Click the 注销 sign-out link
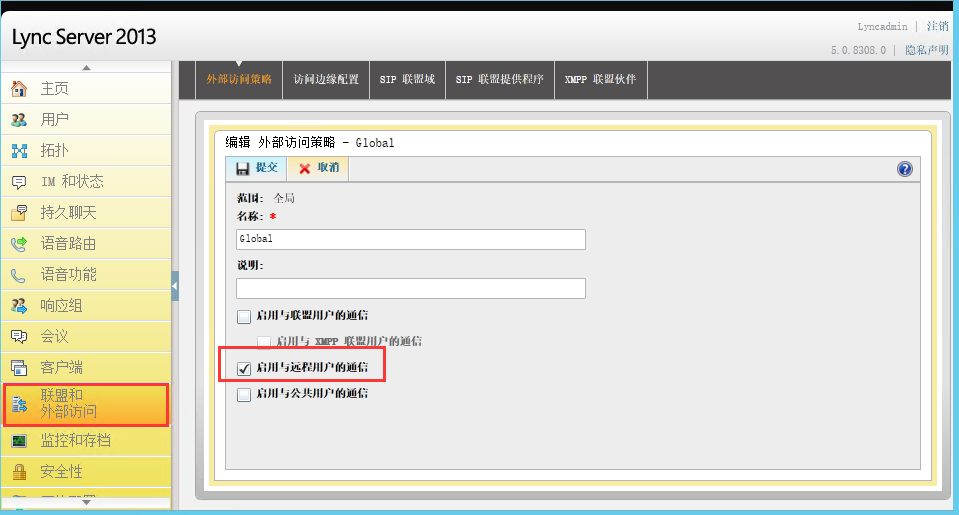This screenshot has height=515, width=959. tap(937, 26)
